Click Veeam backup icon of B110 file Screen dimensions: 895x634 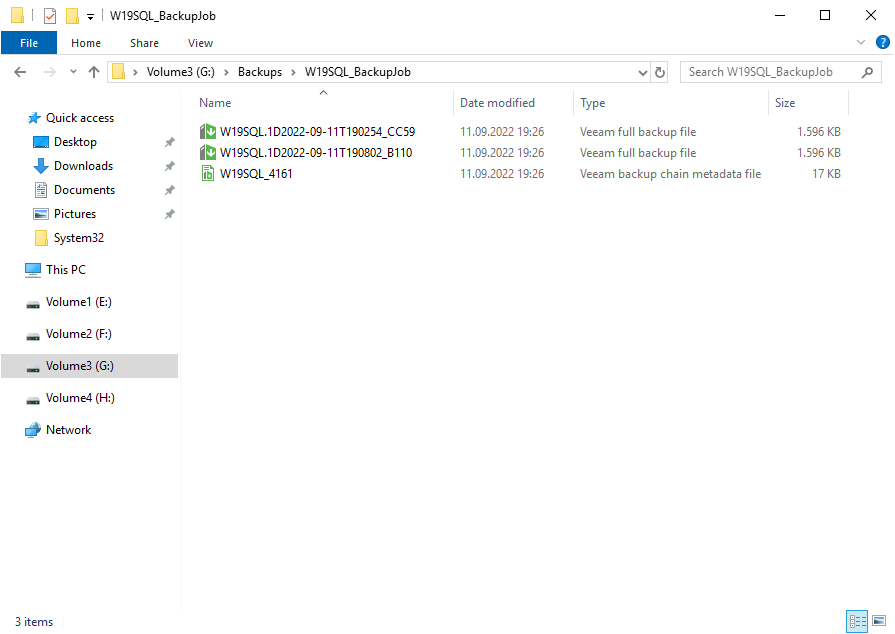[x=208, y=153]
